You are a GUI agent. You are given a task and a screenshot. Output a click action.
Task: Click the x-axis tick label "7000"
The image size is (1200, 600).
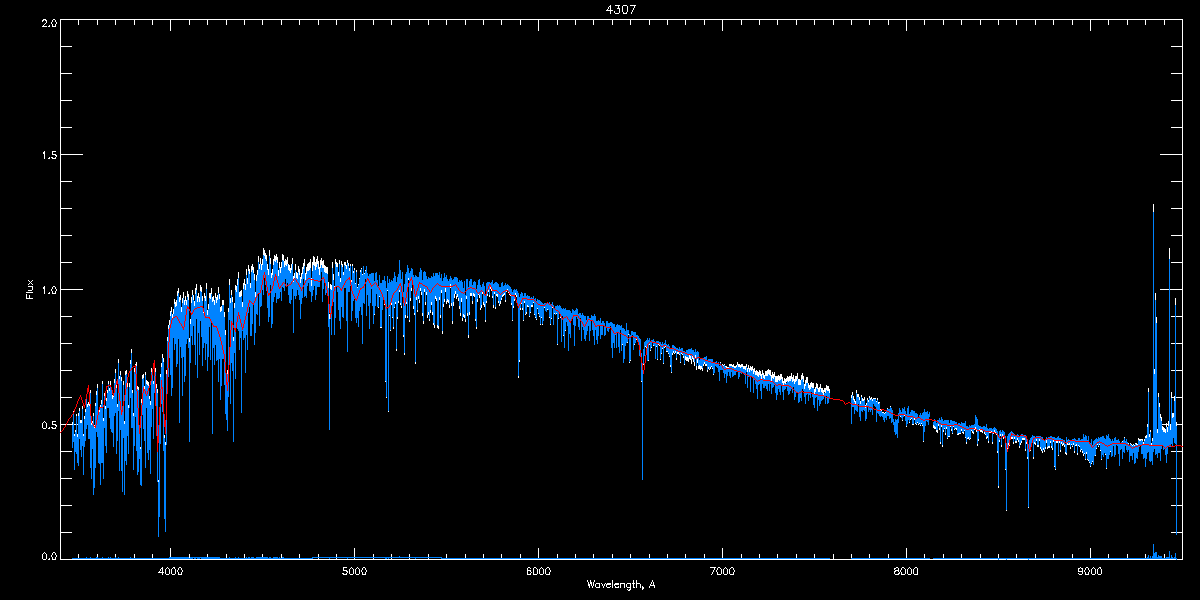point(722,572)
